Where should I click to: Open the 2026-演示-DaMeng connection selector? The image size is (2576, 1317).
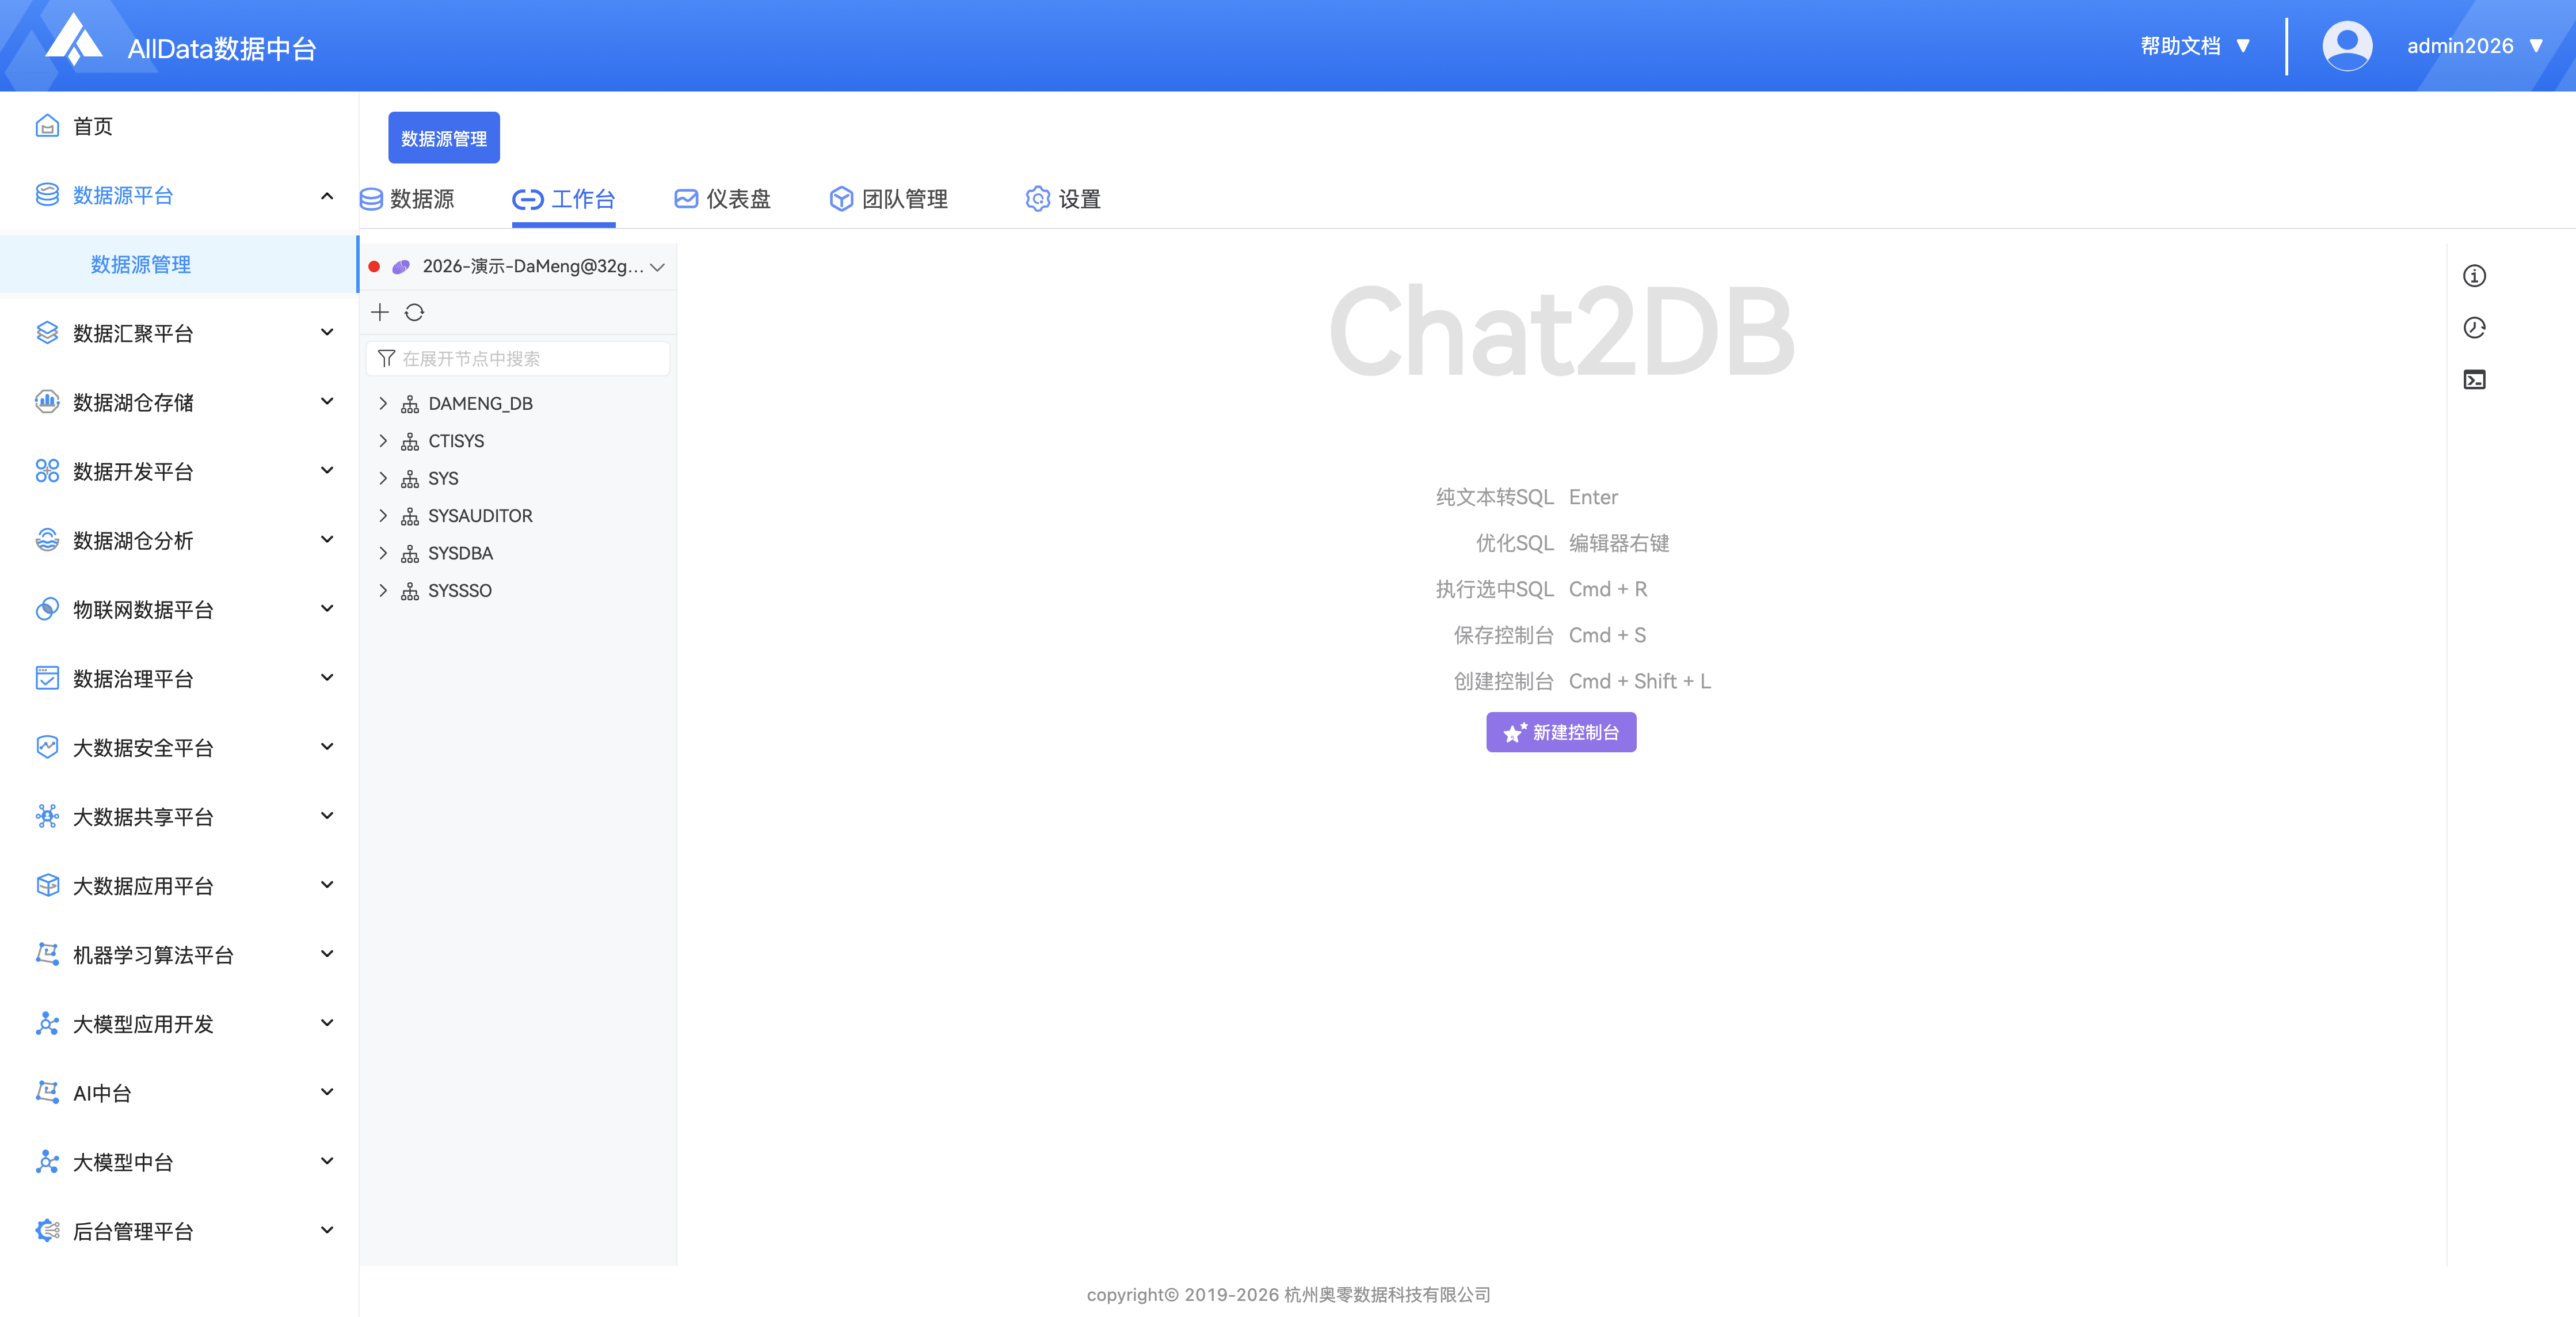pos(518,266)
